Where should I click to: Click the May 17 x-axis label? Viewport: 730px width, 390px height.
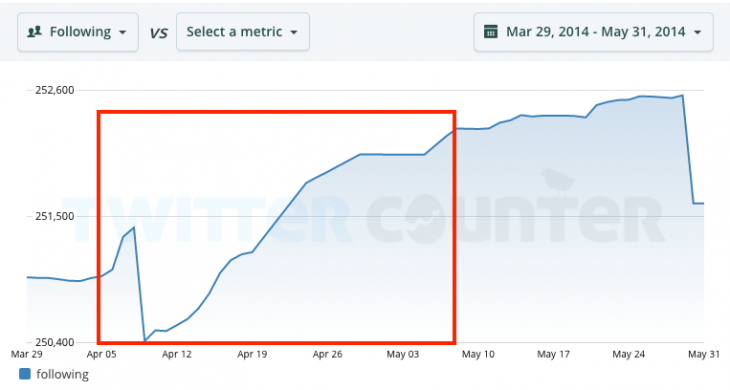pyautogui.click(x=554, y=354)
